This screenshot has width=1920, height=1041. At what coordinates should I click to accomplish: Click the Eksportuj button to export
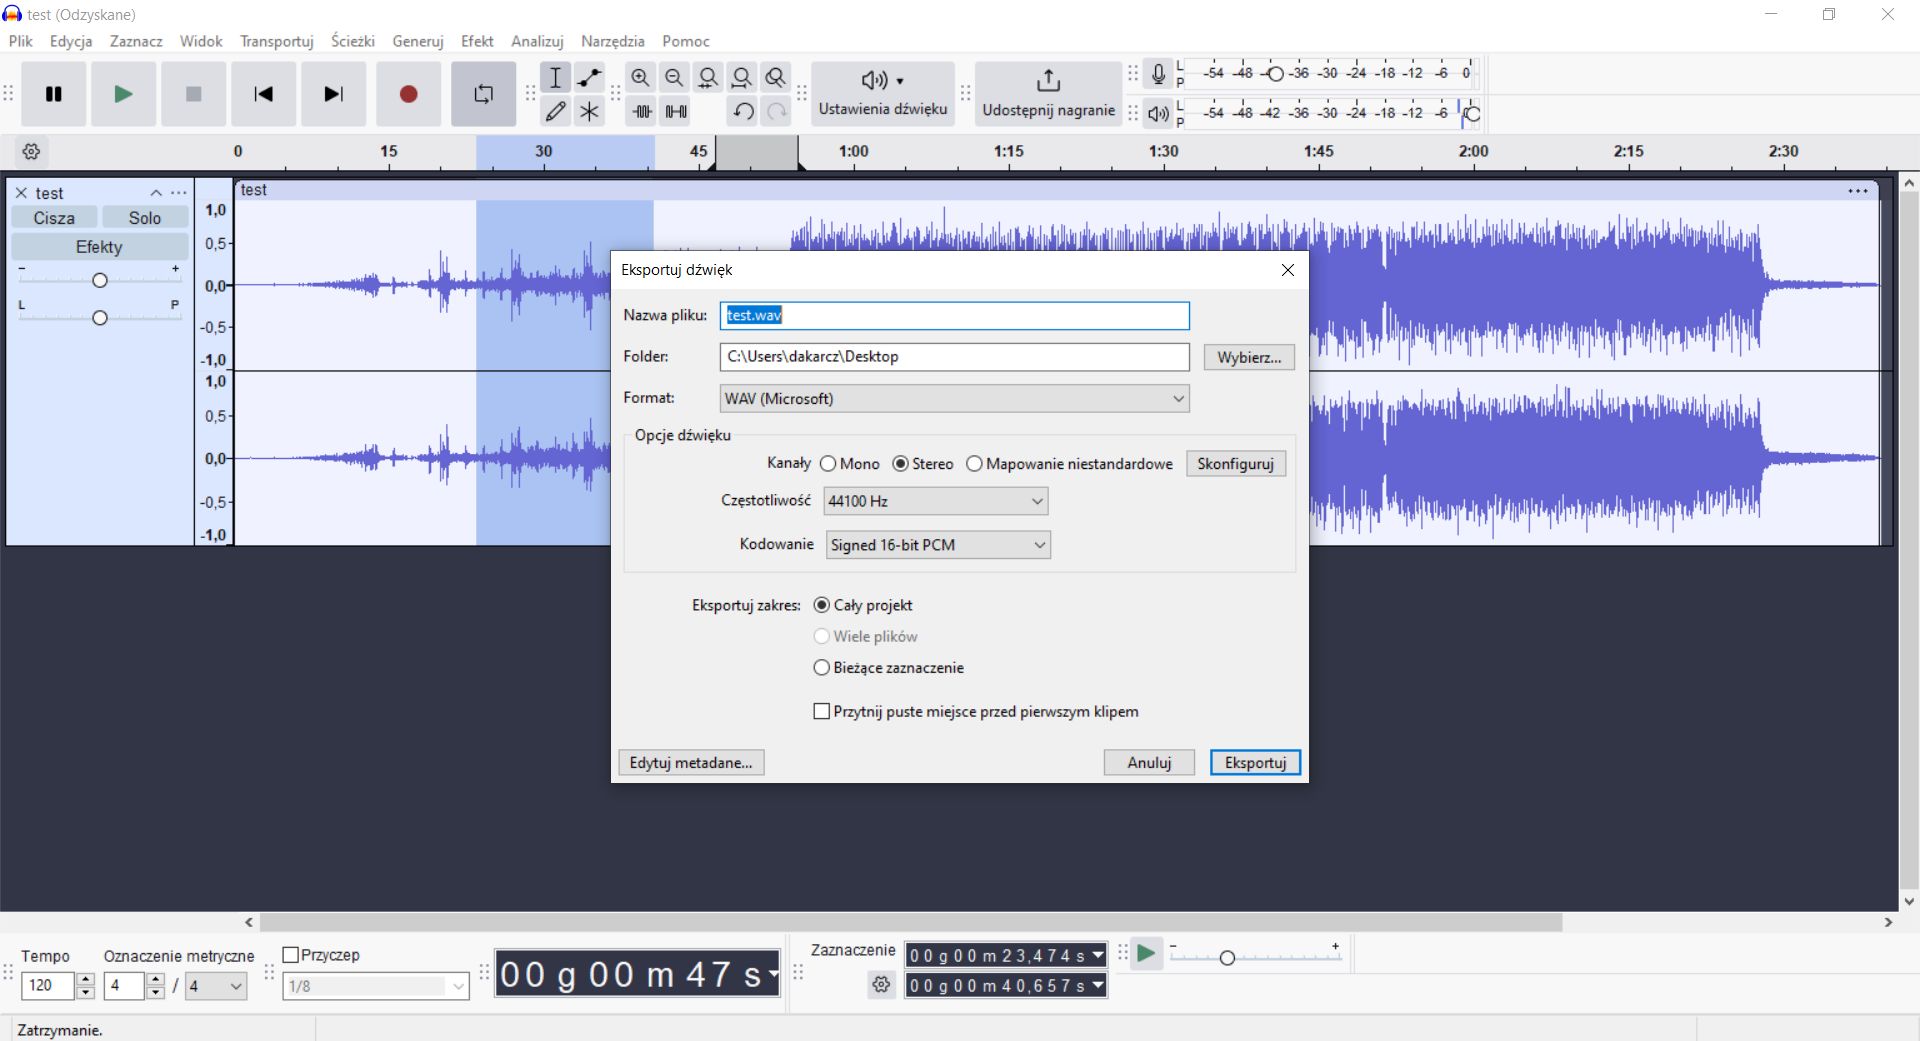click(x=1255, y=762)
